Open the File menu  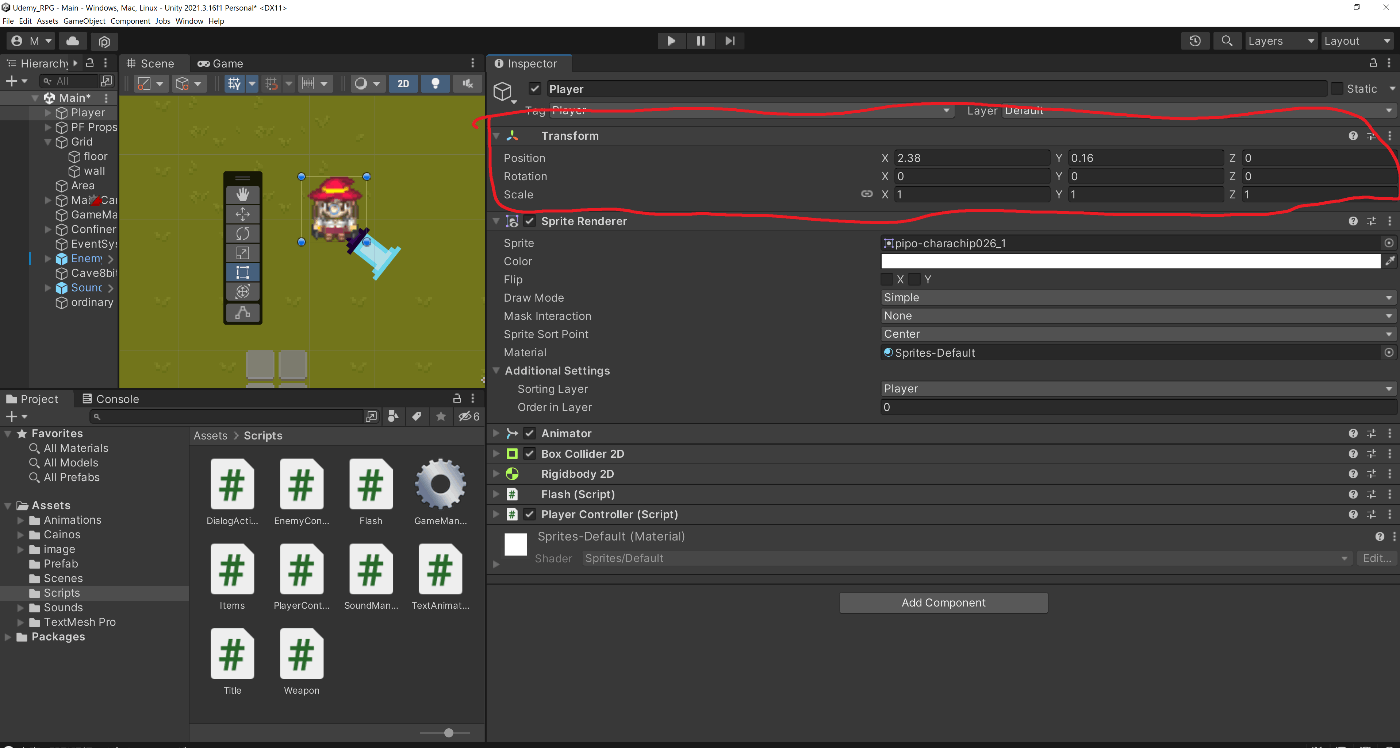(8, 21)
